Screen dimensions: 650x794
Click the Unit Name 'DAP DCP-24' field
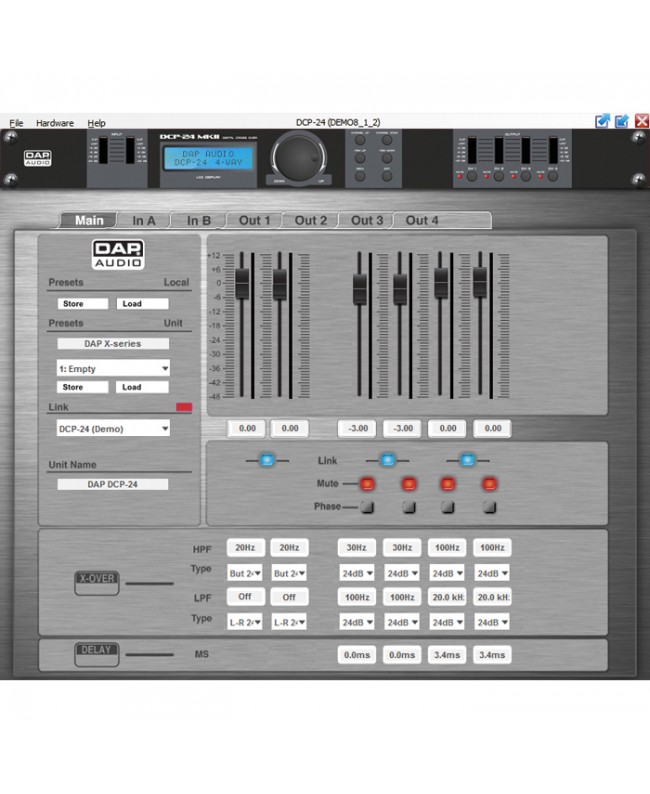click(113, 484)
